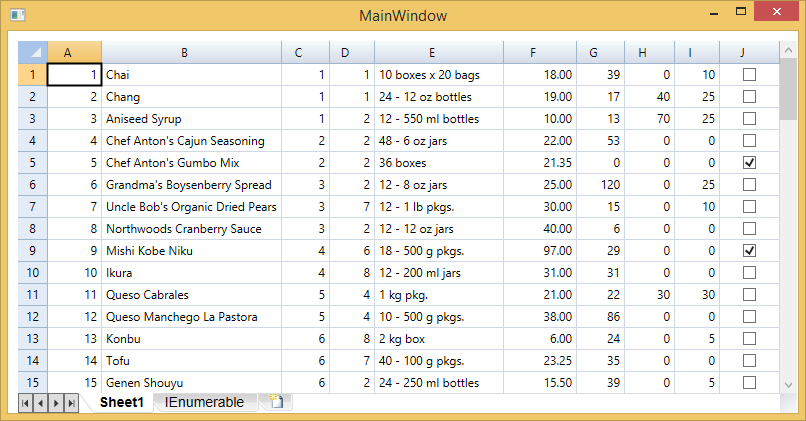
Task: Click the vertical scrollbar thumb
Action: 788,89
